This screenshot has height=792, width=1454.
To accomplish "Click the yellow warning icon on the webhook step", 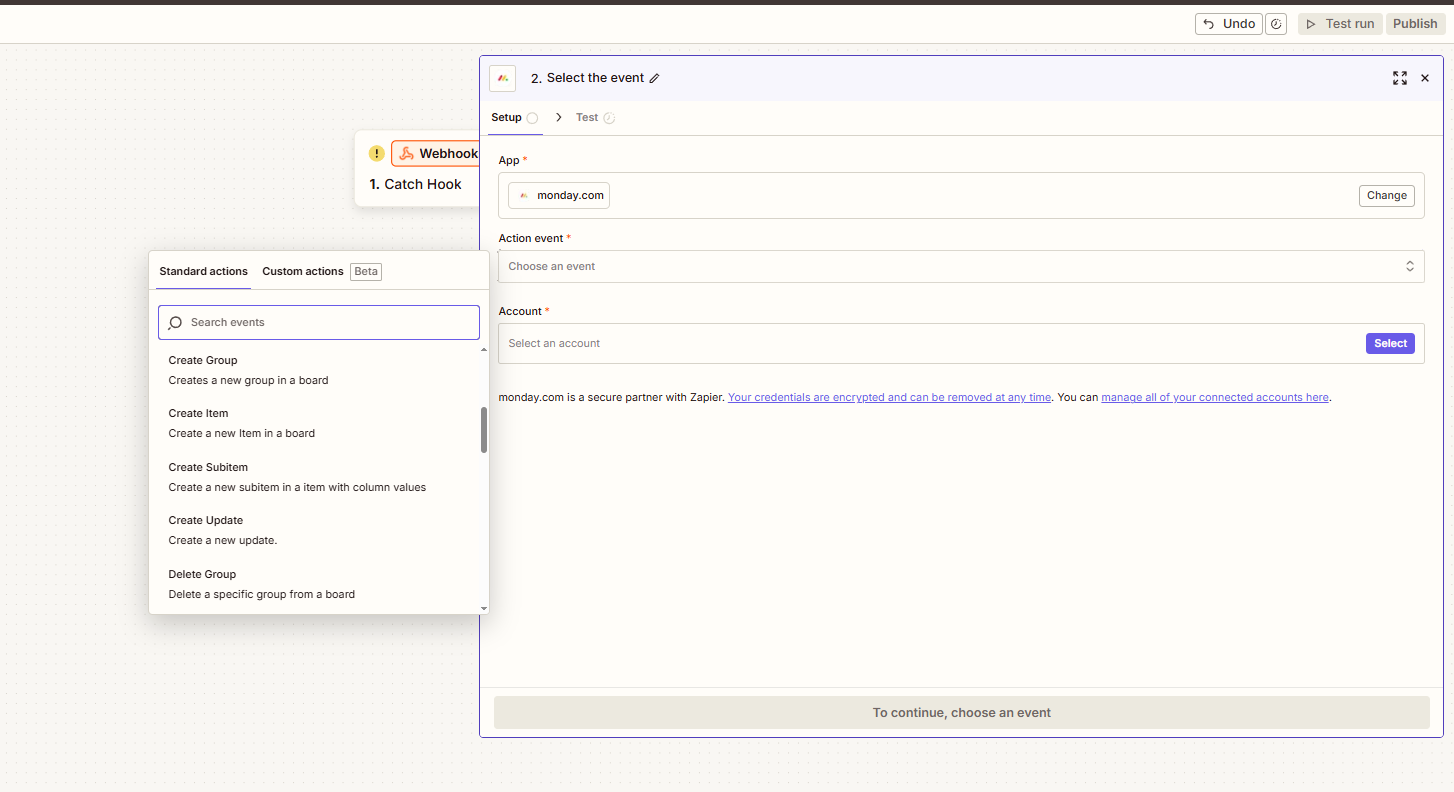I will coord(376,153).
